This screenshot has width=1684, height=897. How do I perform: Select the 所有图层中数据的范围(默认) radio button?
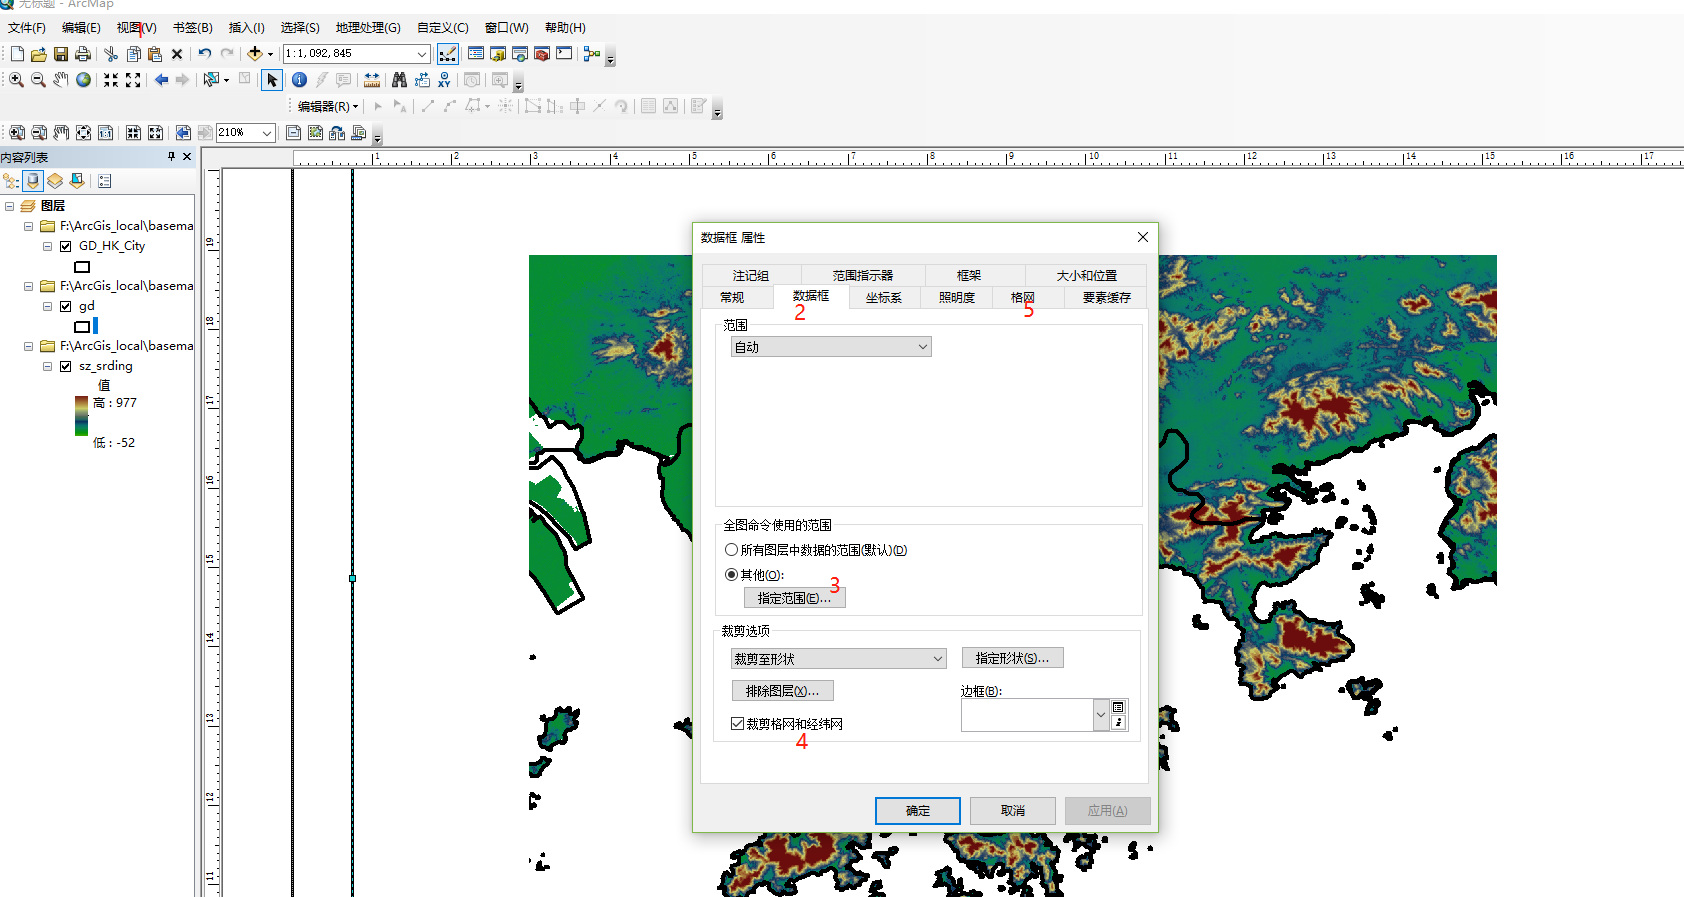click(731, 550)
